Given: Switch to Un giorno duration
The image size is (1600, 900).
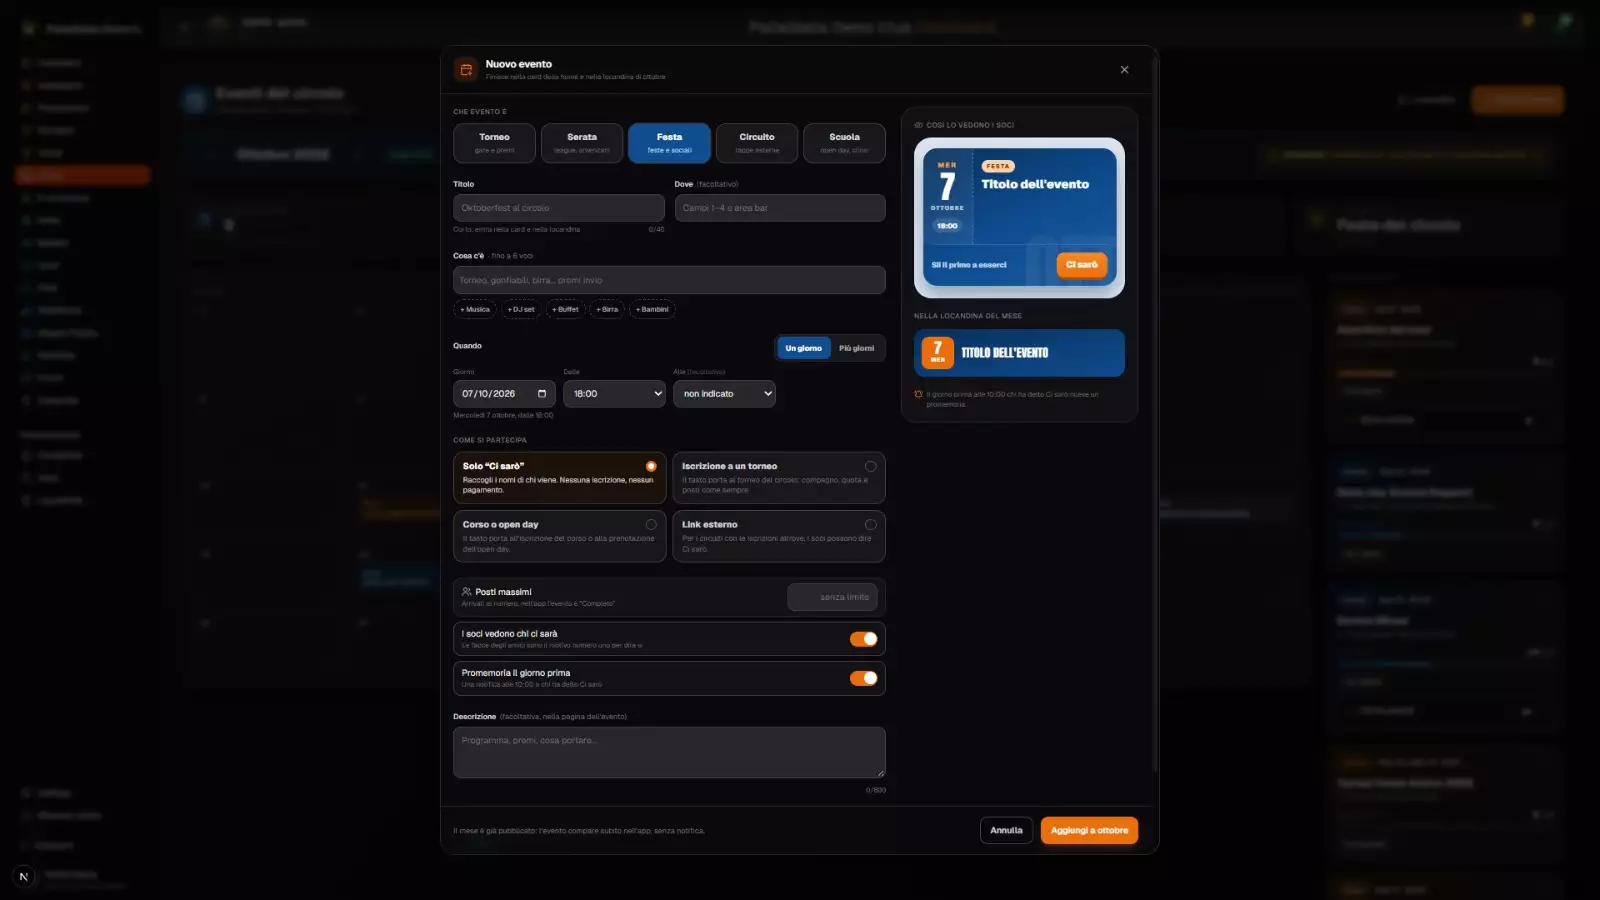Looking at the screenshot, I should [804, 348].
